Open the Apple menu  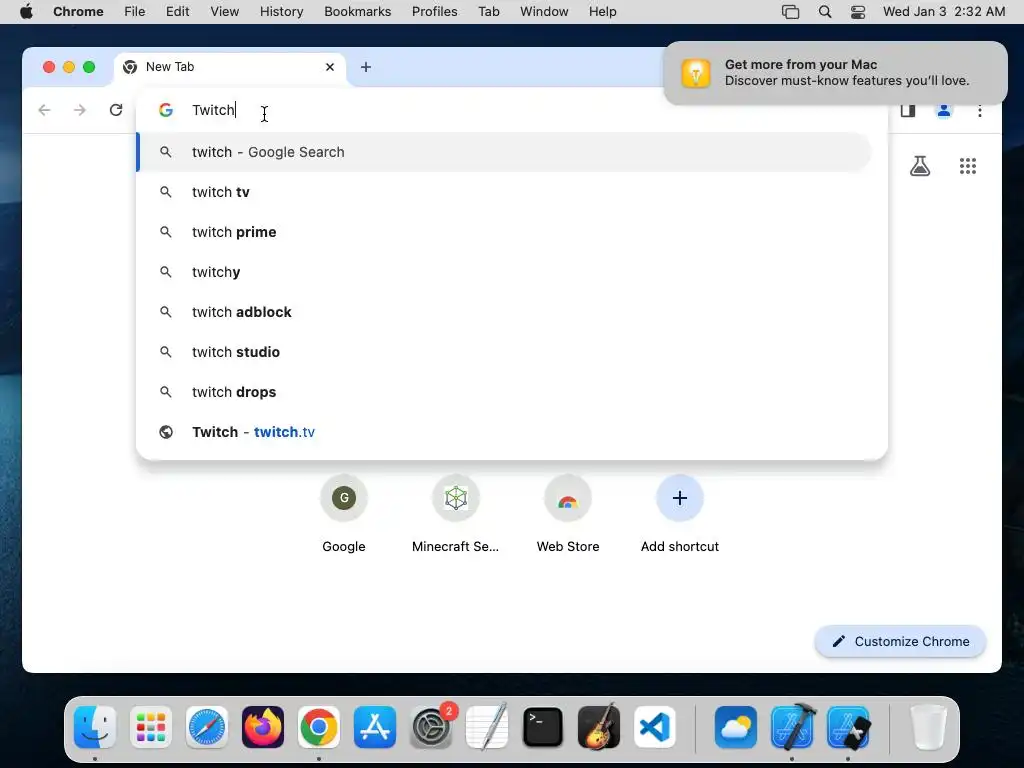point(26,12)
